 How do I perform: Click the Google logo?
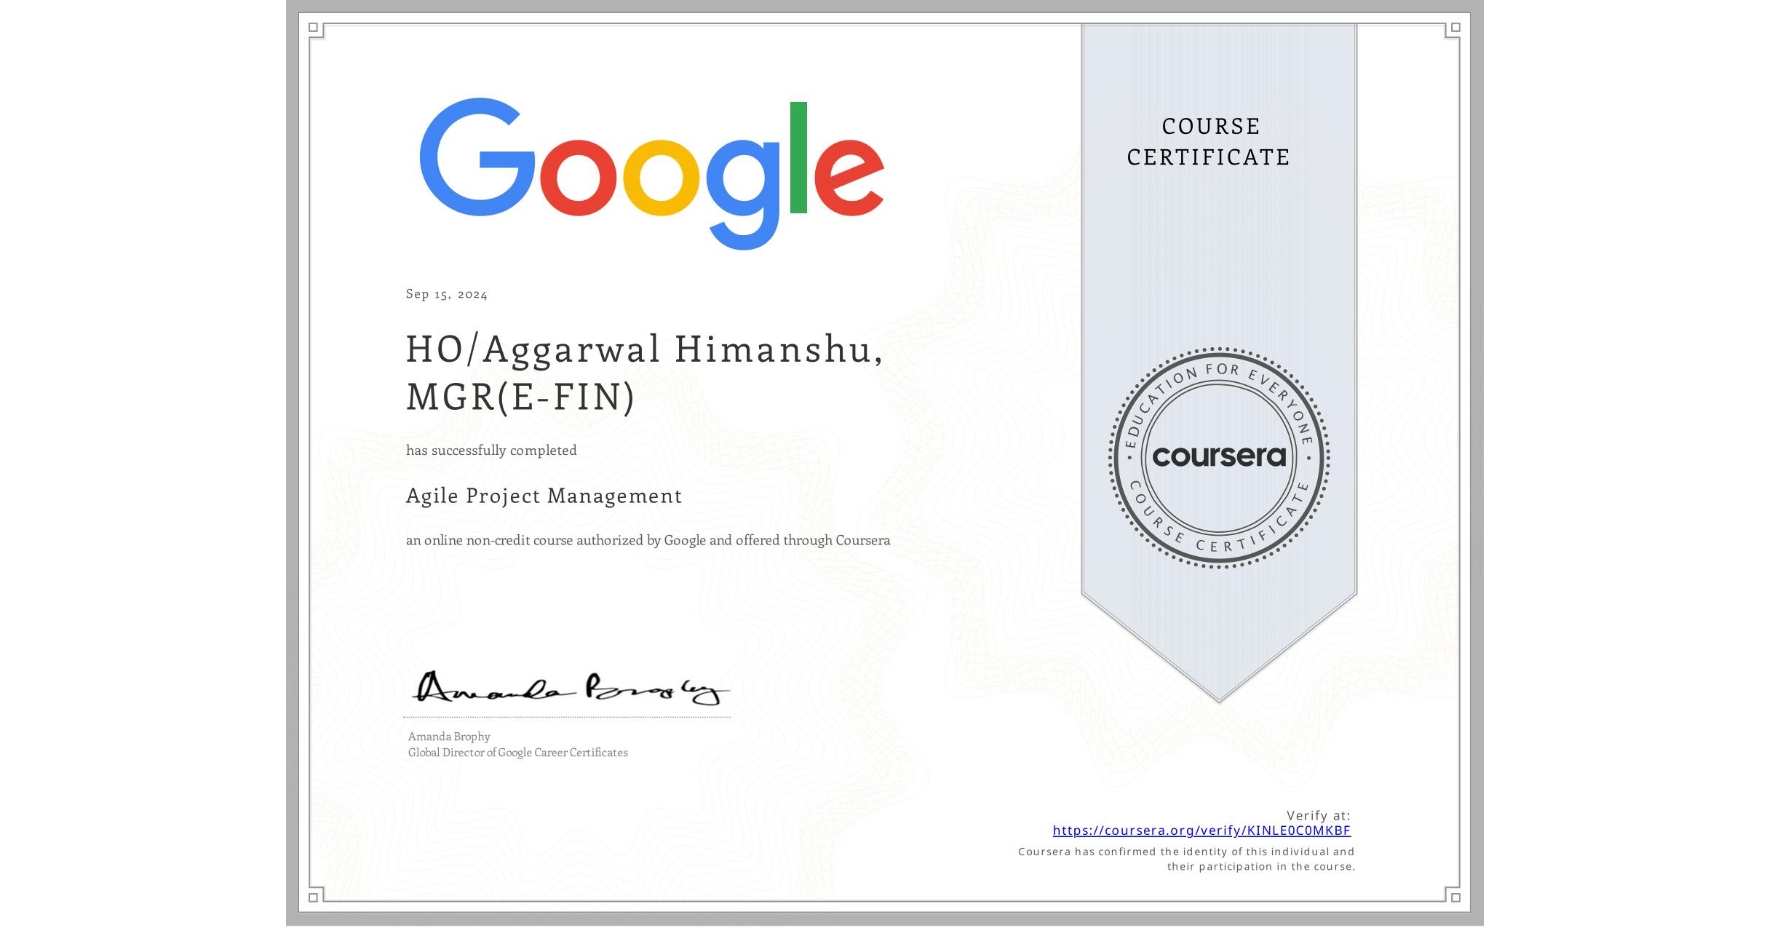(x=652, y=173)
